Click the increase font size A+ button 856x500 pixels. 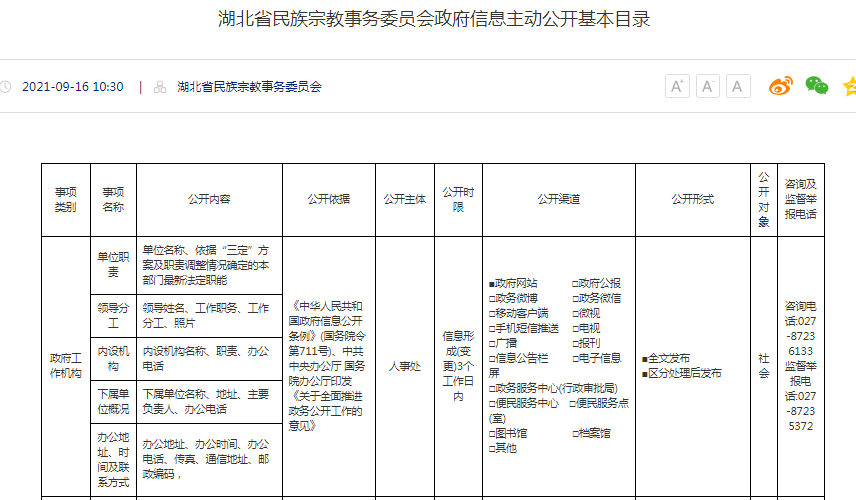pyautogui.click(x=677, y=86)
